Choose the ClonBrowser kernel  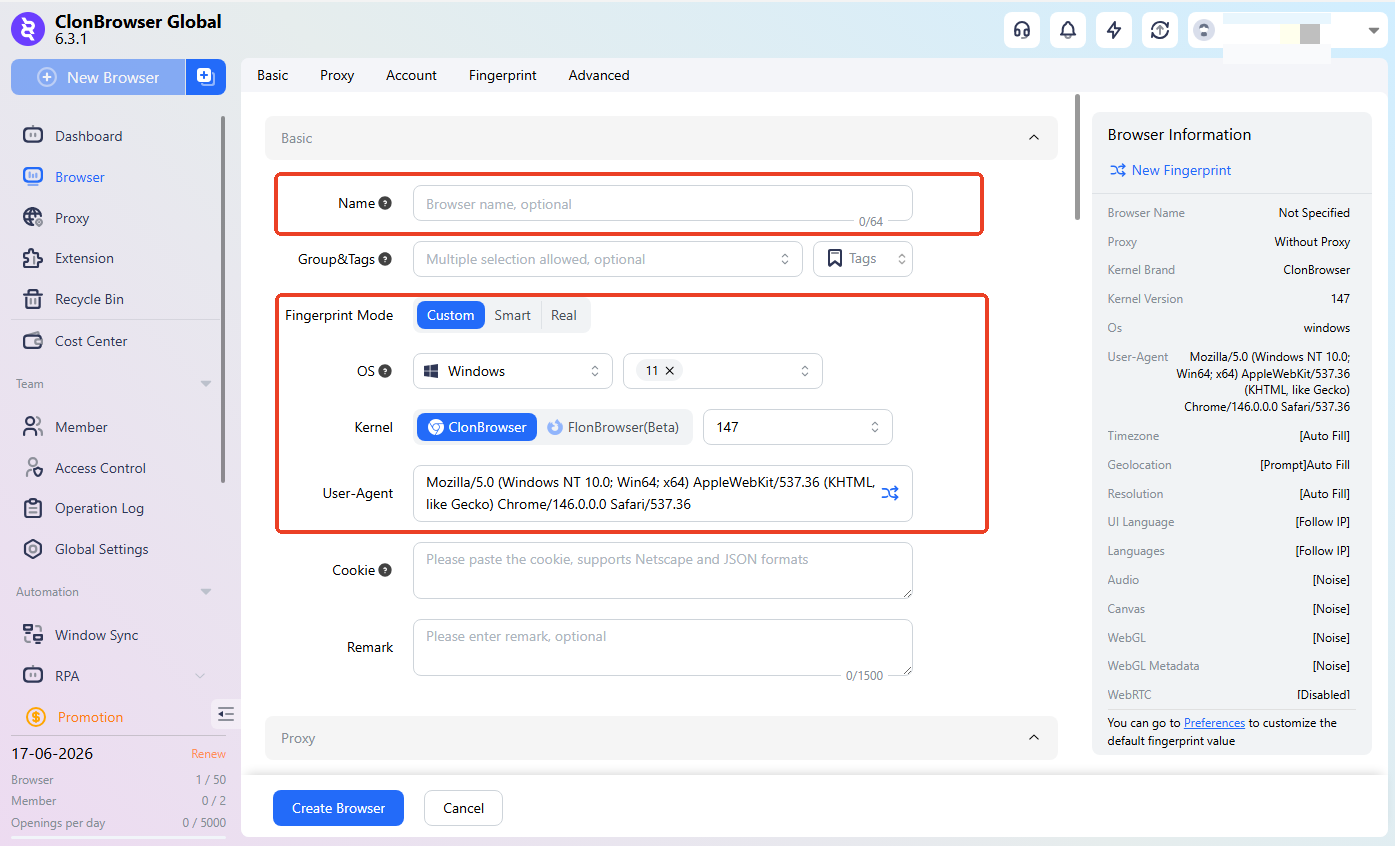point(477,427)
